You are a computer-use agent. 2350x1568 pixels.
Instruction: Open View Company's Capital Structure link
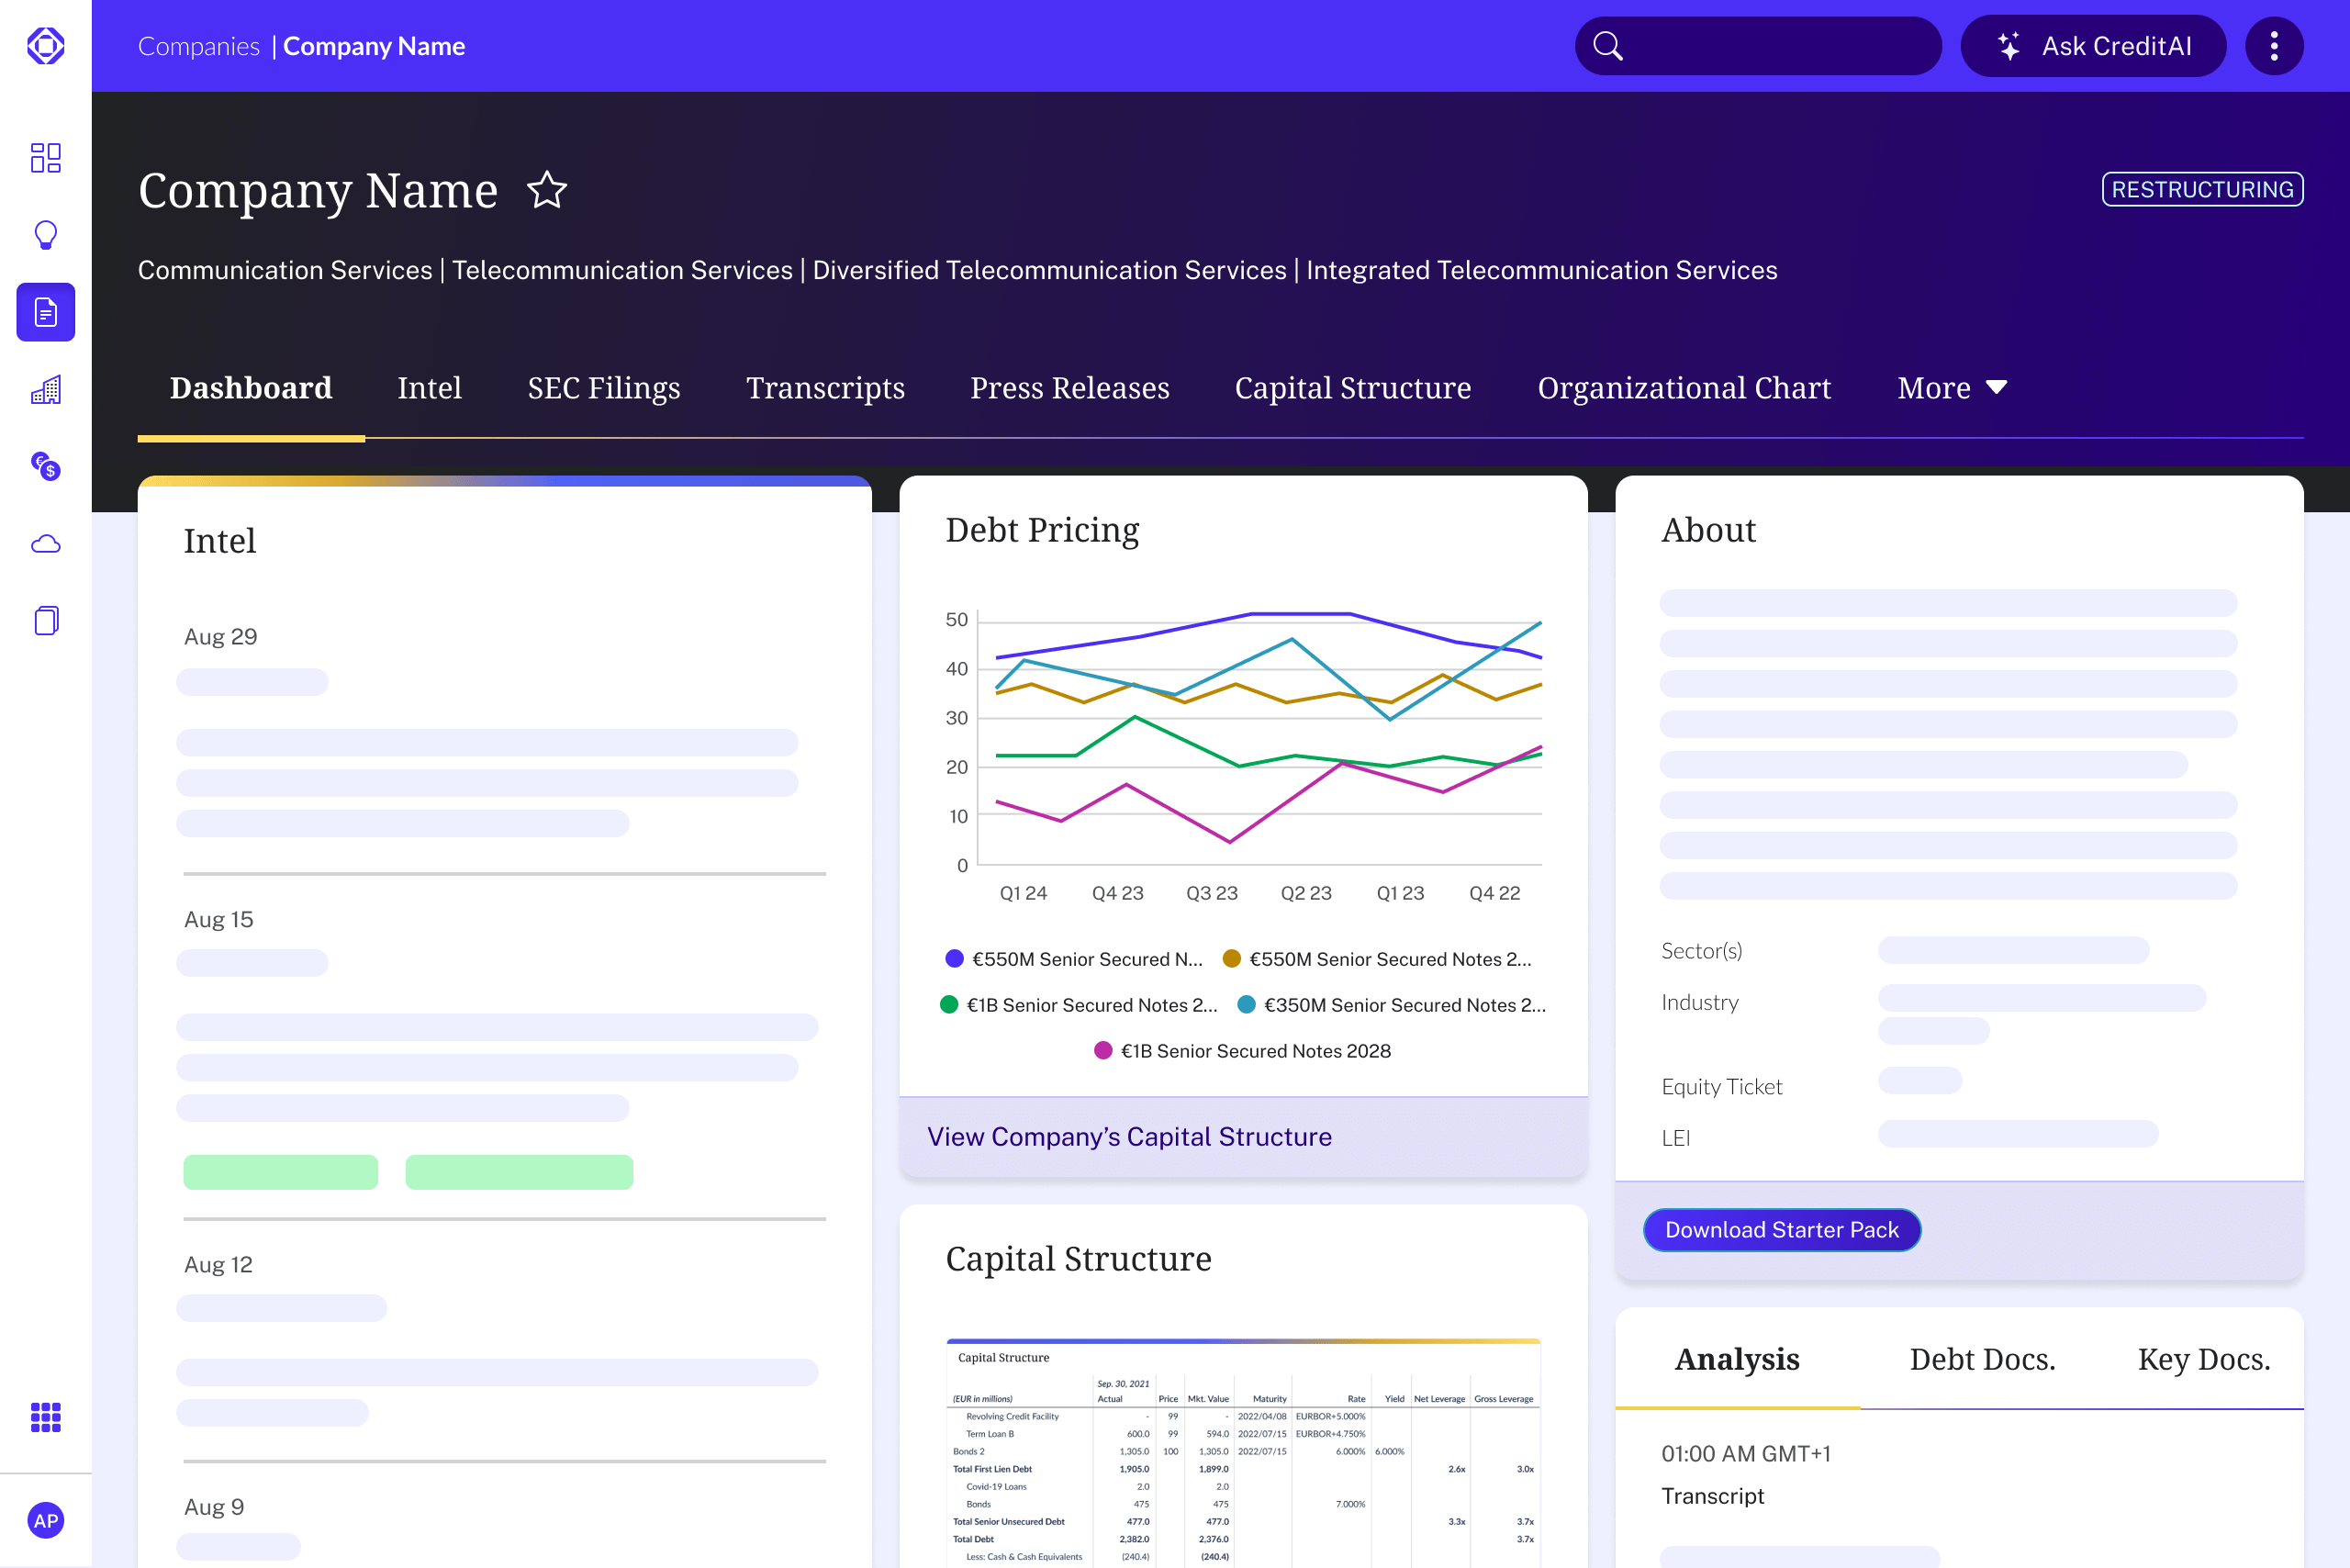pos(1129,1137)
